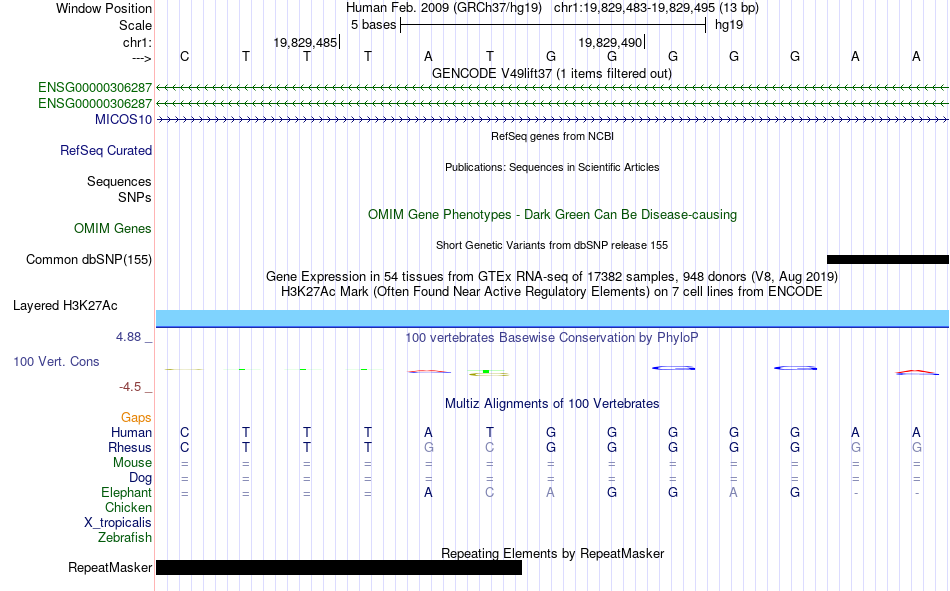Image resolution: width=950 pixels, height=591 pixels.
Task: Click the OMIM Genes track label
Action: tap(113, 229)
